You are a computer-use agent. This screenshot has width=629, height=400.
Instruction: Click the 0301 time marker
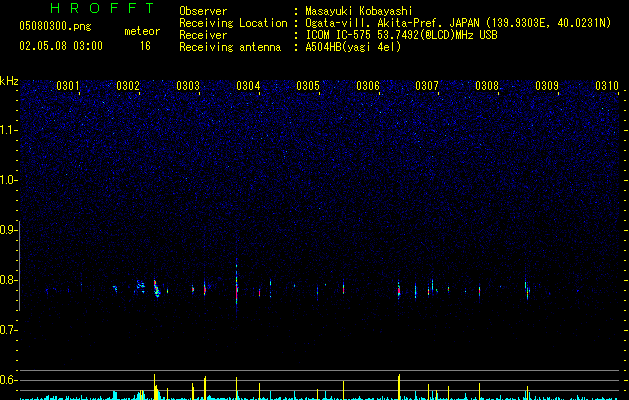[68, 86]
